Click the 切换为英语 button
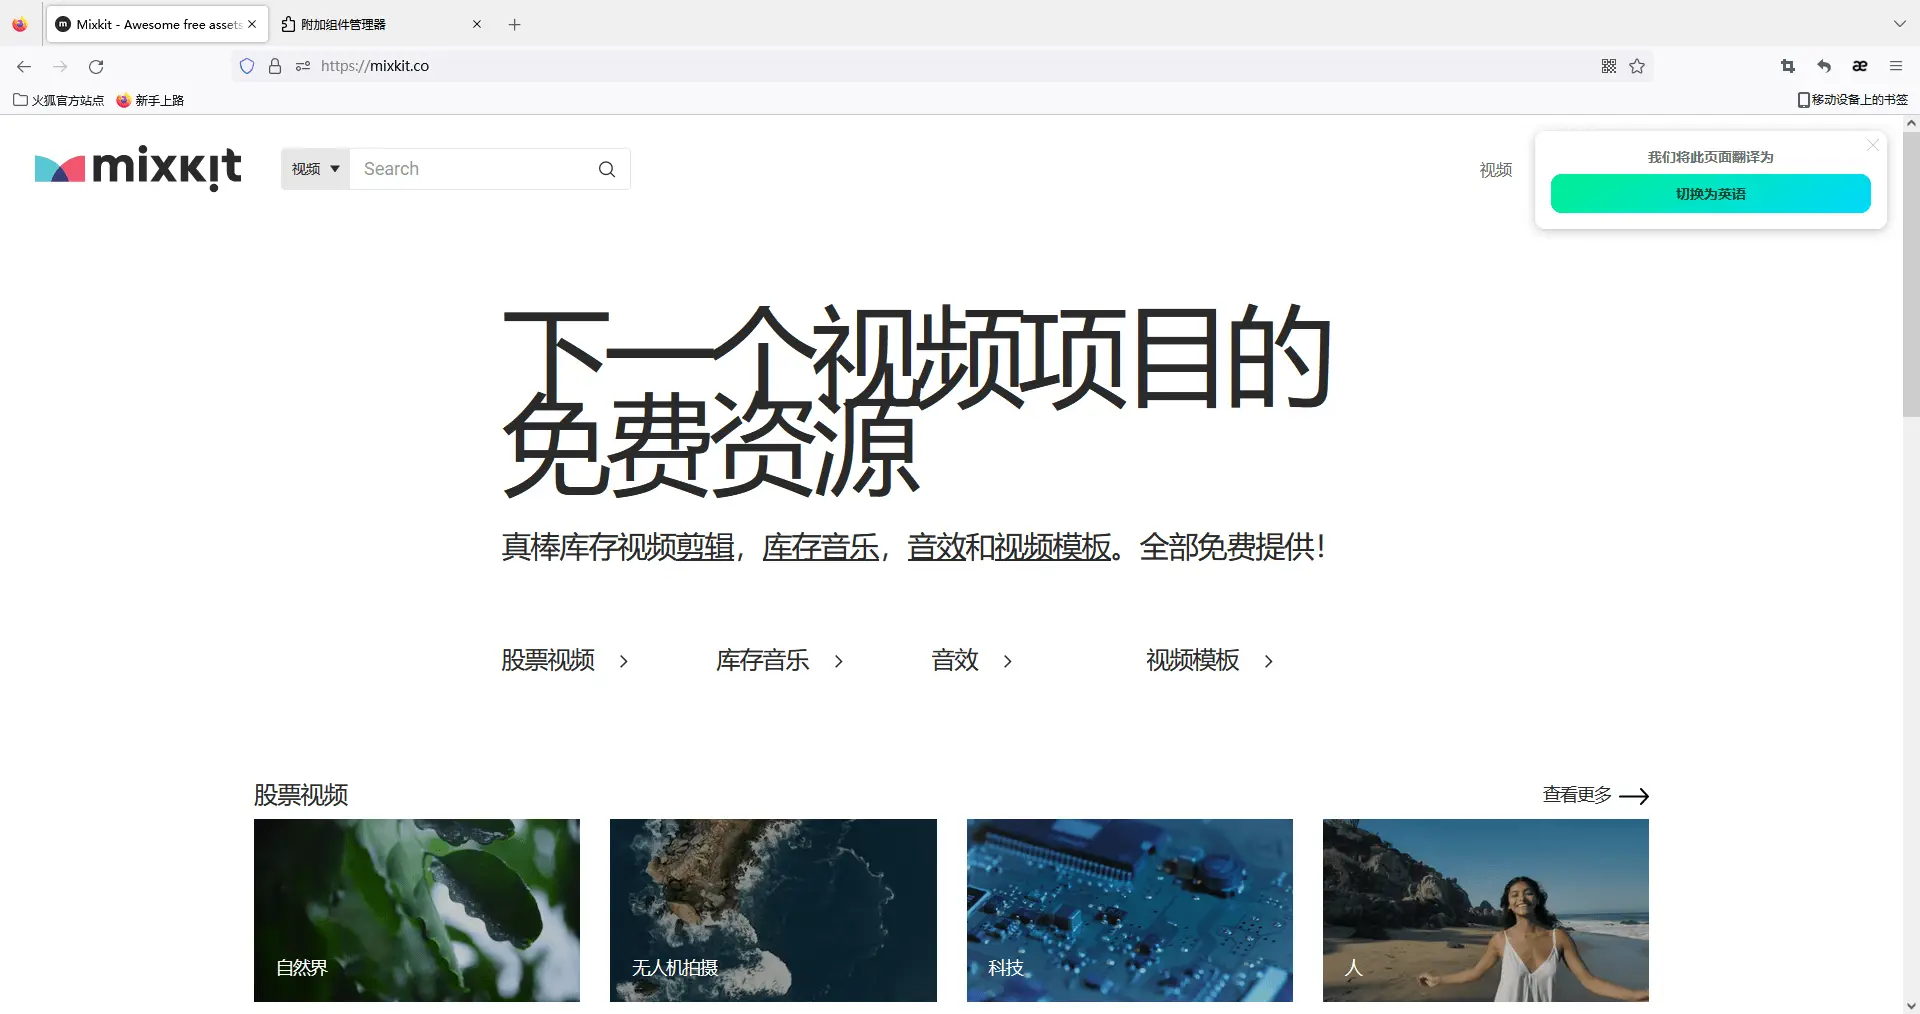The height and width of the screenshot is (1014, 1920). [1710, 194]
